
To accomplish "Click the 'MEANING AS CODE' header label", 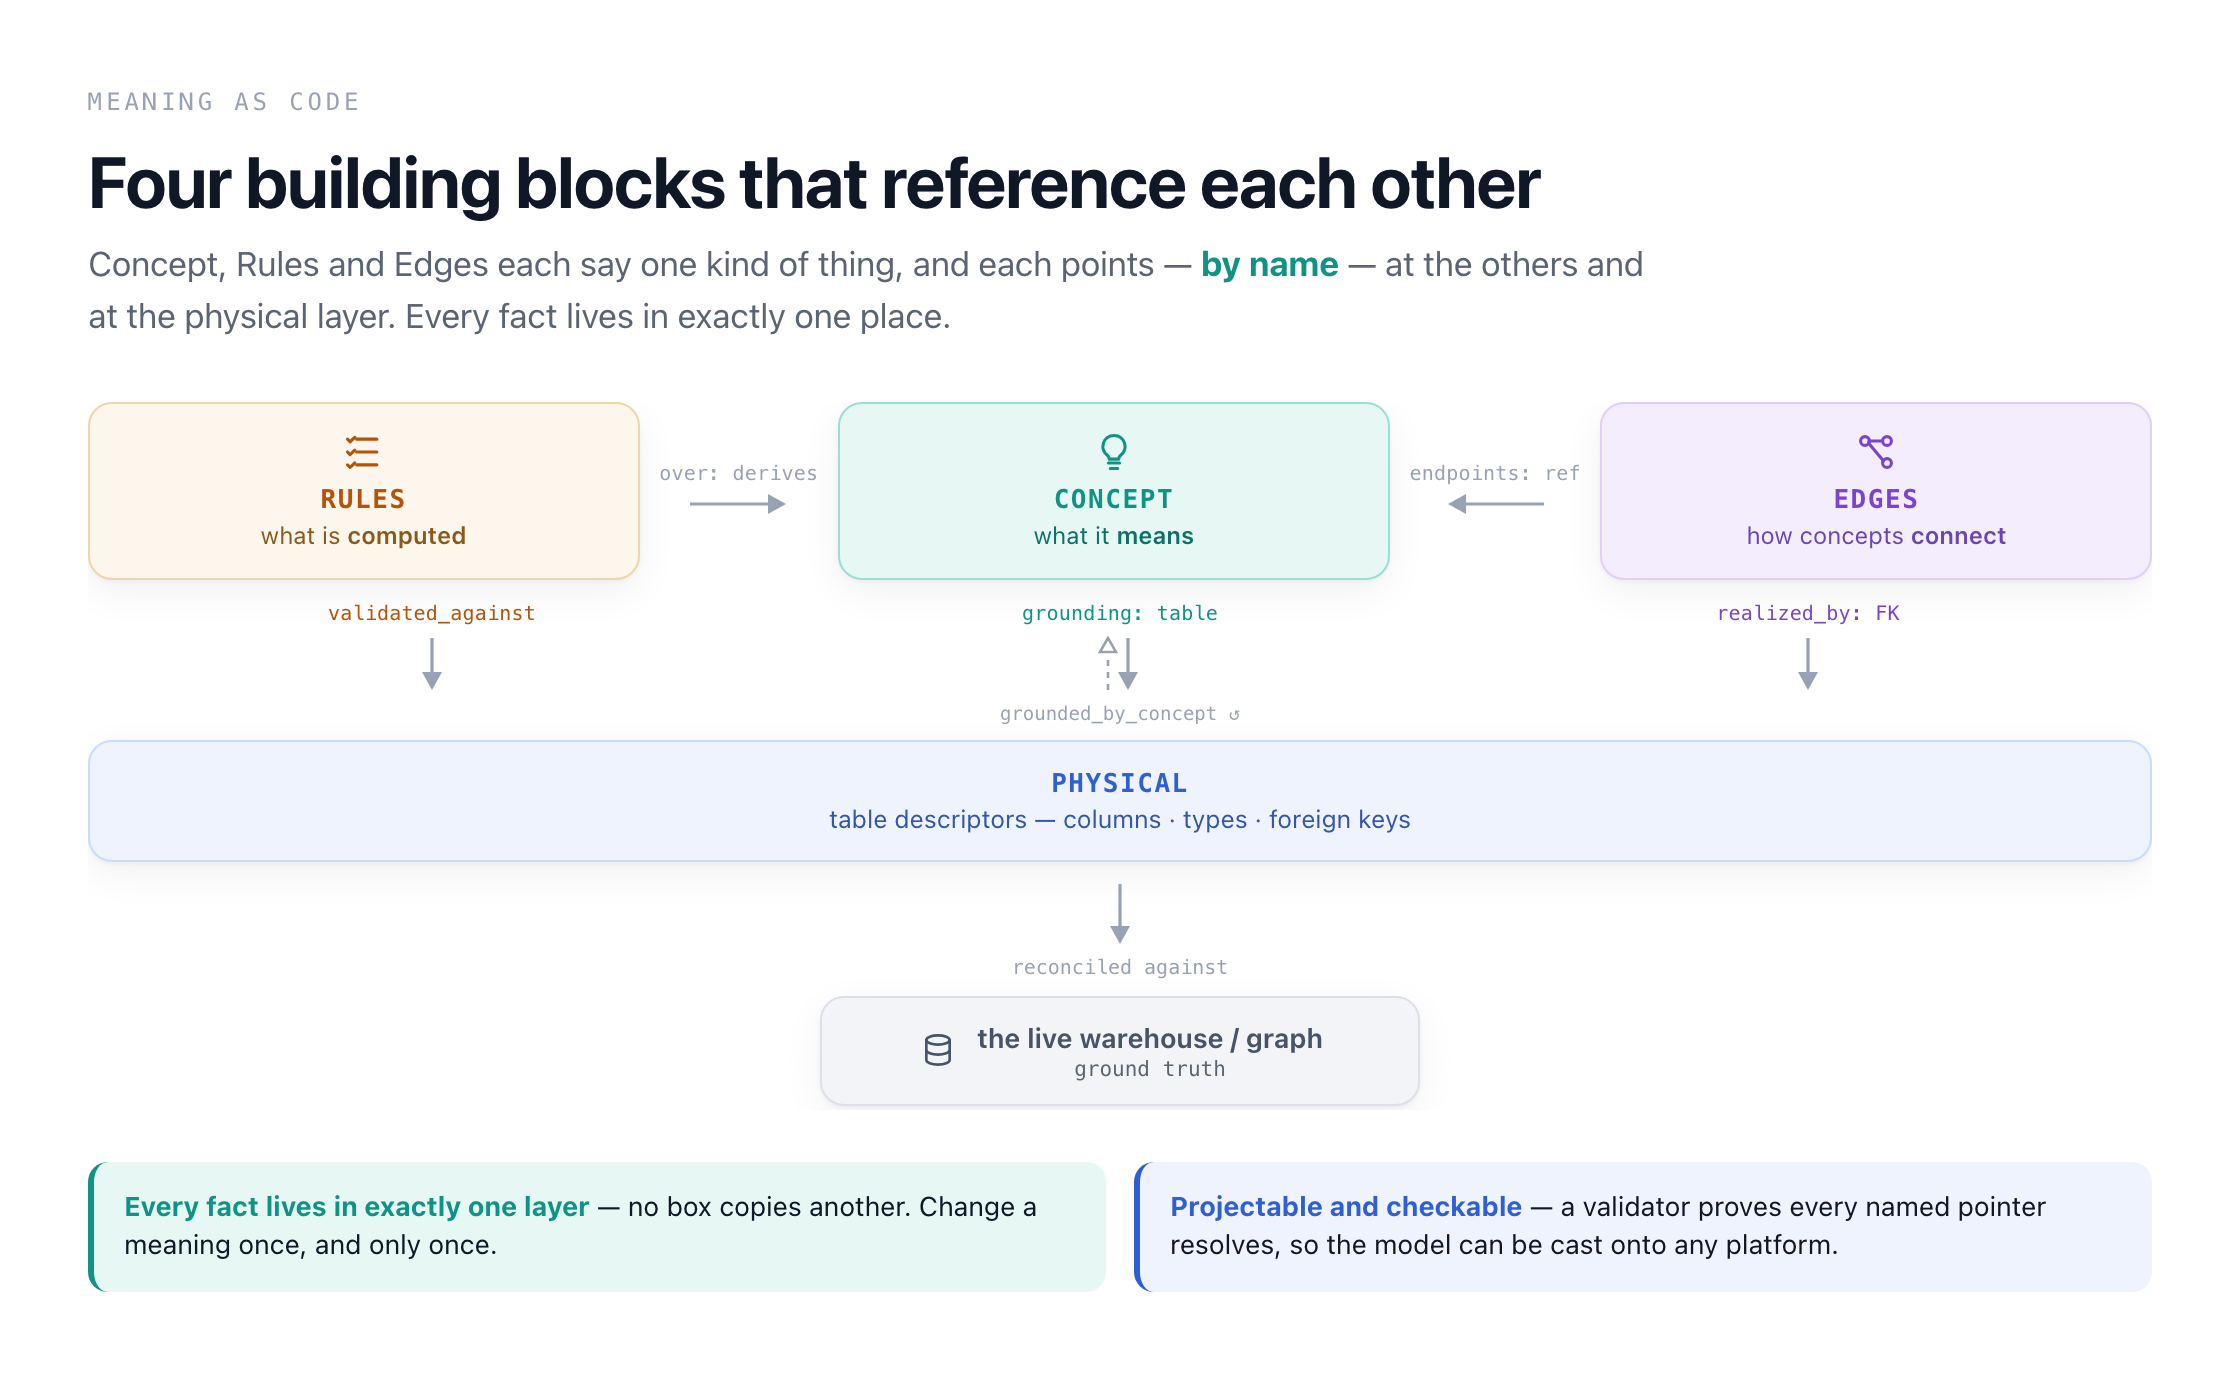I will point(224,102).
